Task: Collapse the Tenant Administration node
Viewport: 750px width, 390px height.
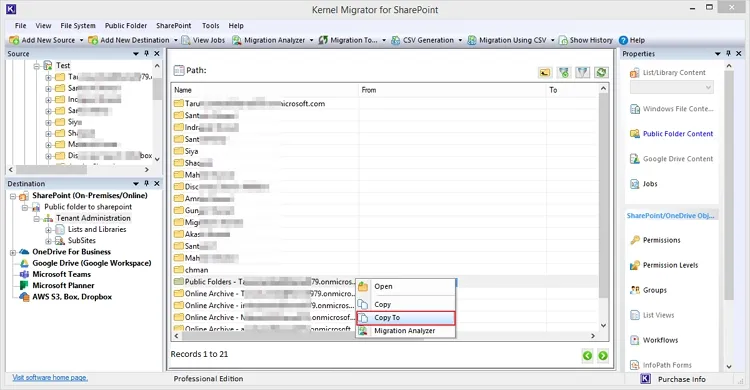Action: tap(37, 219)
